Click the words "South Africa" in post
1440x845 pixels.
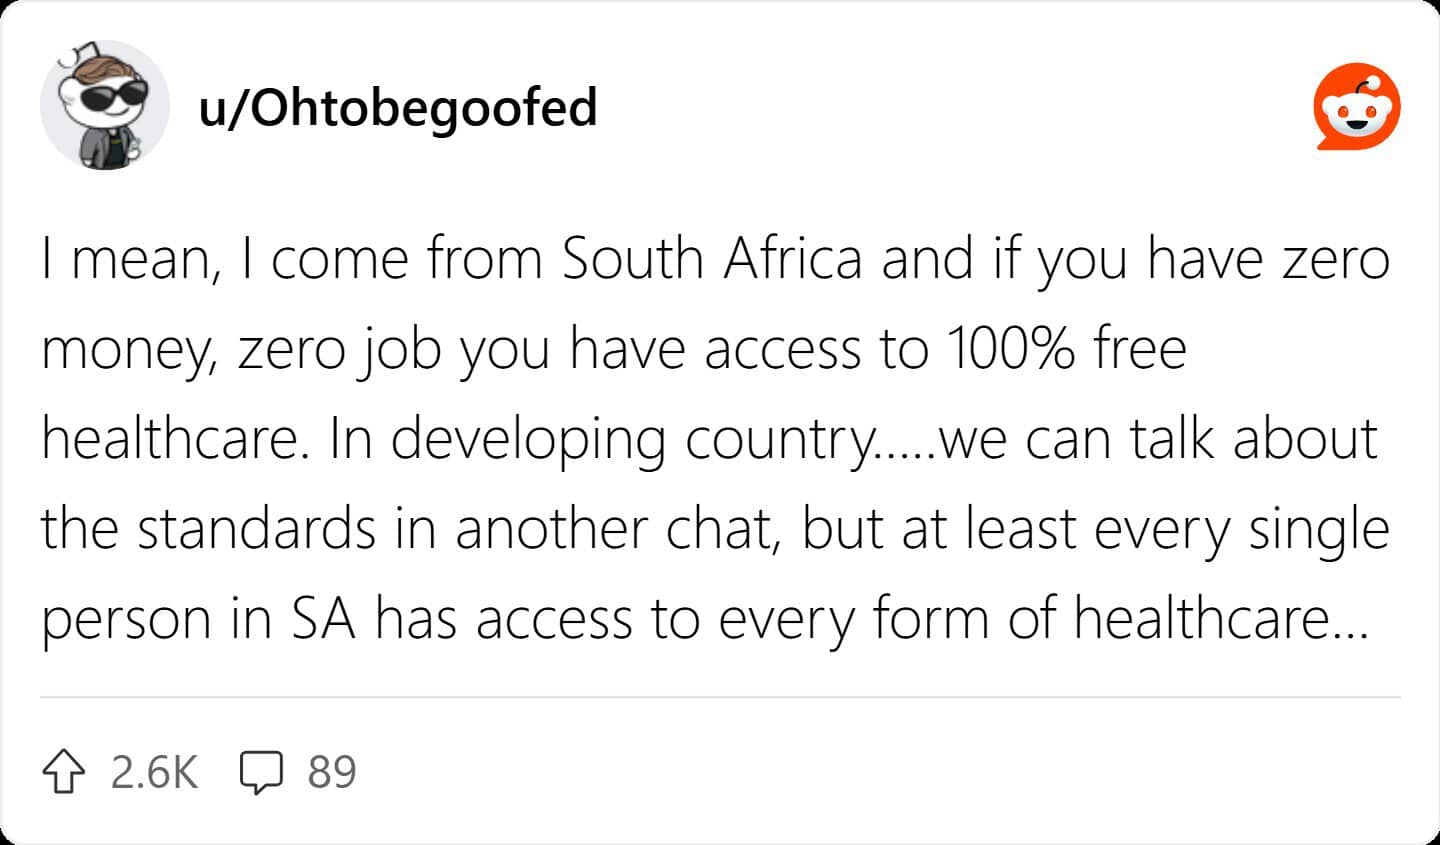coord(711,259)
